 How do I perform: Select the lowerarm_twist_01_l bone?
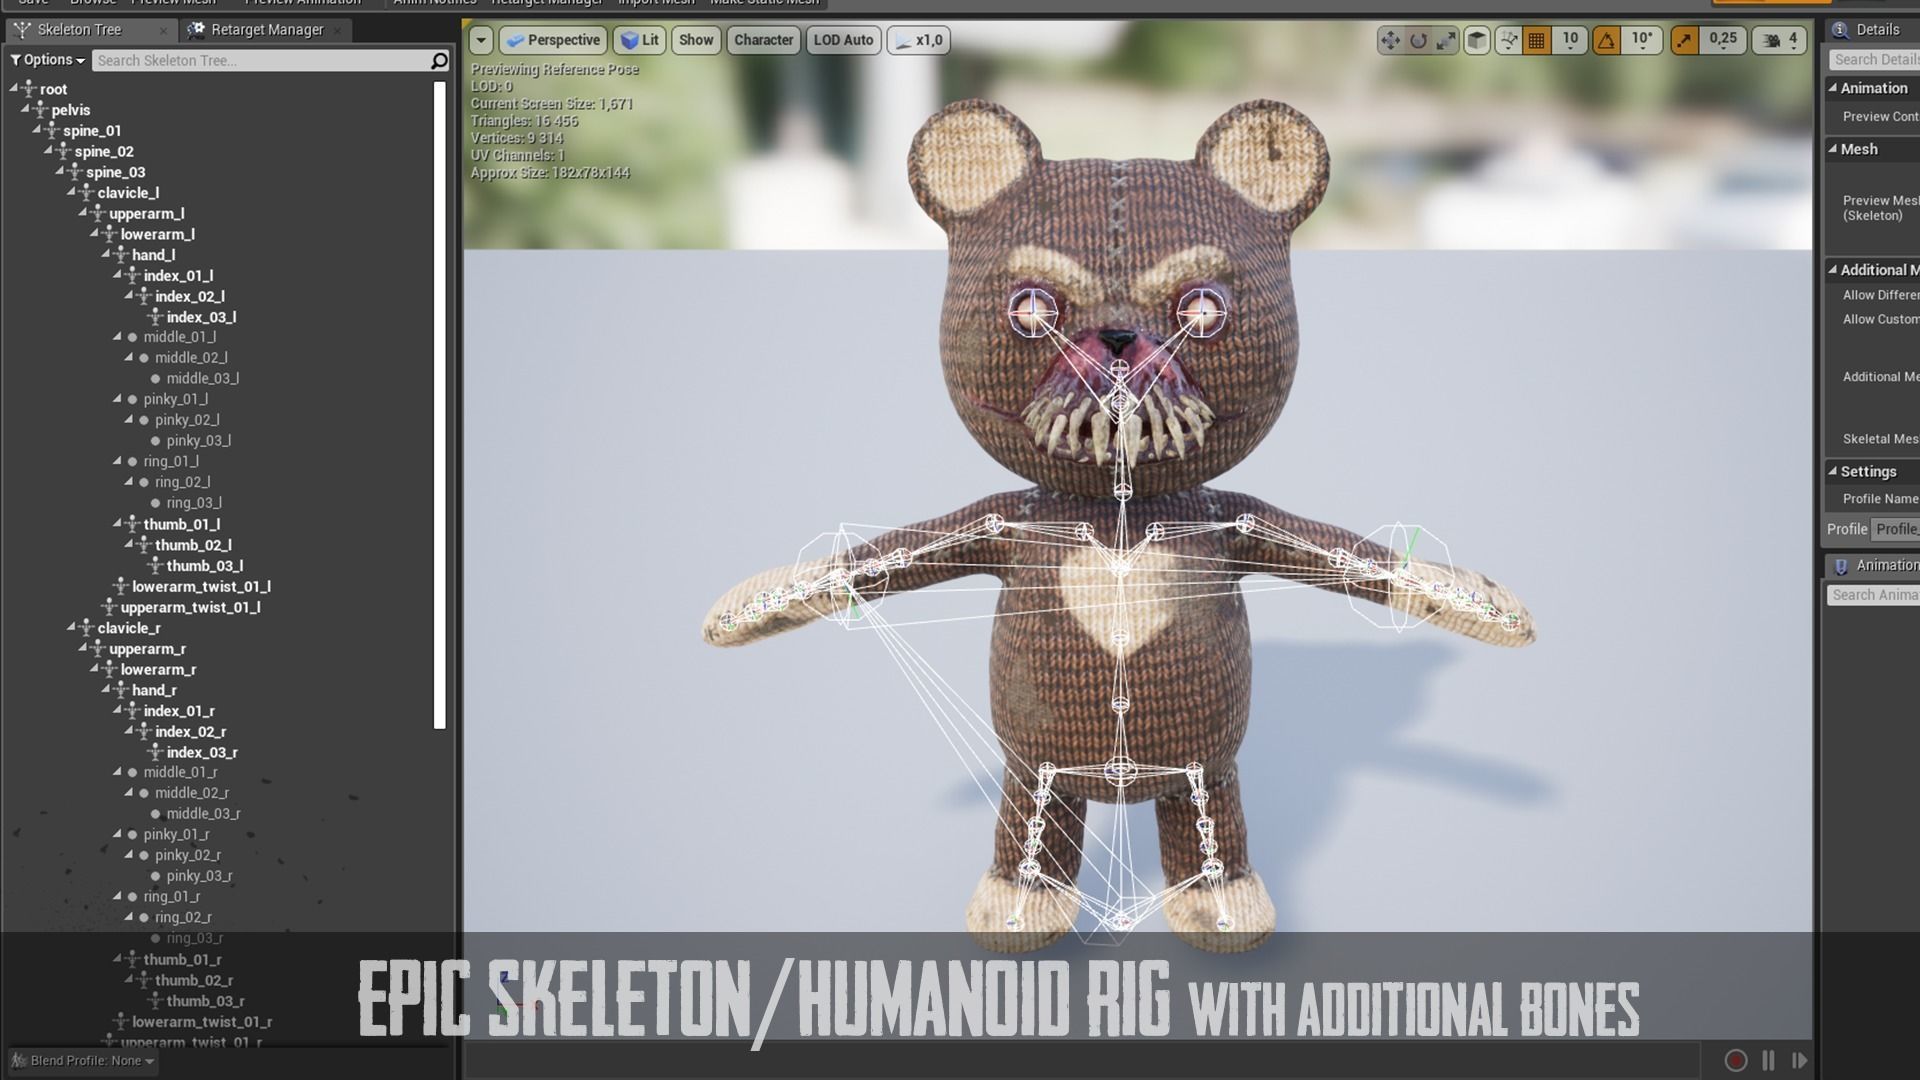(202, 587)
